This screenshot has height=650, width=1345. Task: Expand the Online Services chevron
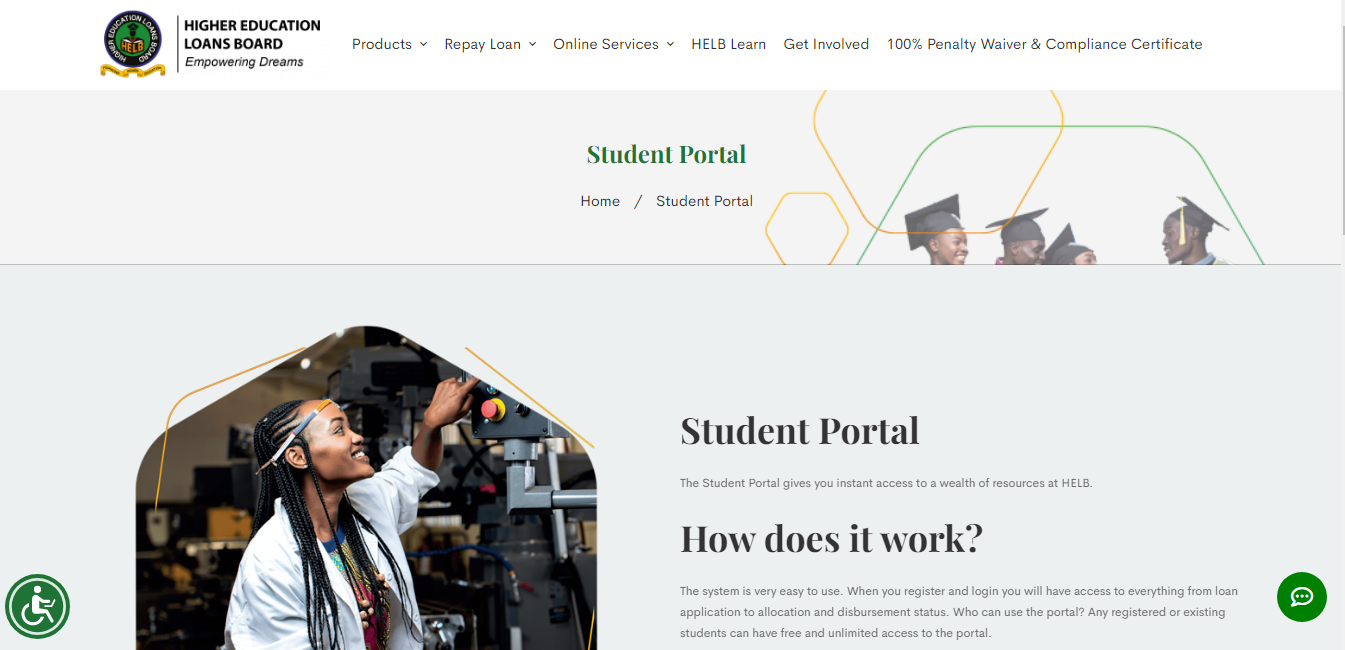pos(670,44)
